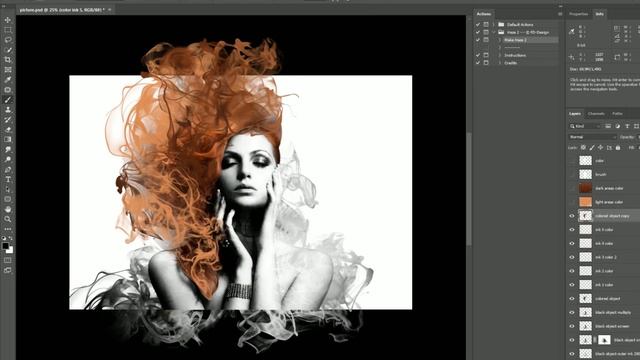
Task: Filter layers by type layers icon
Action: click(x=627, y=126)
